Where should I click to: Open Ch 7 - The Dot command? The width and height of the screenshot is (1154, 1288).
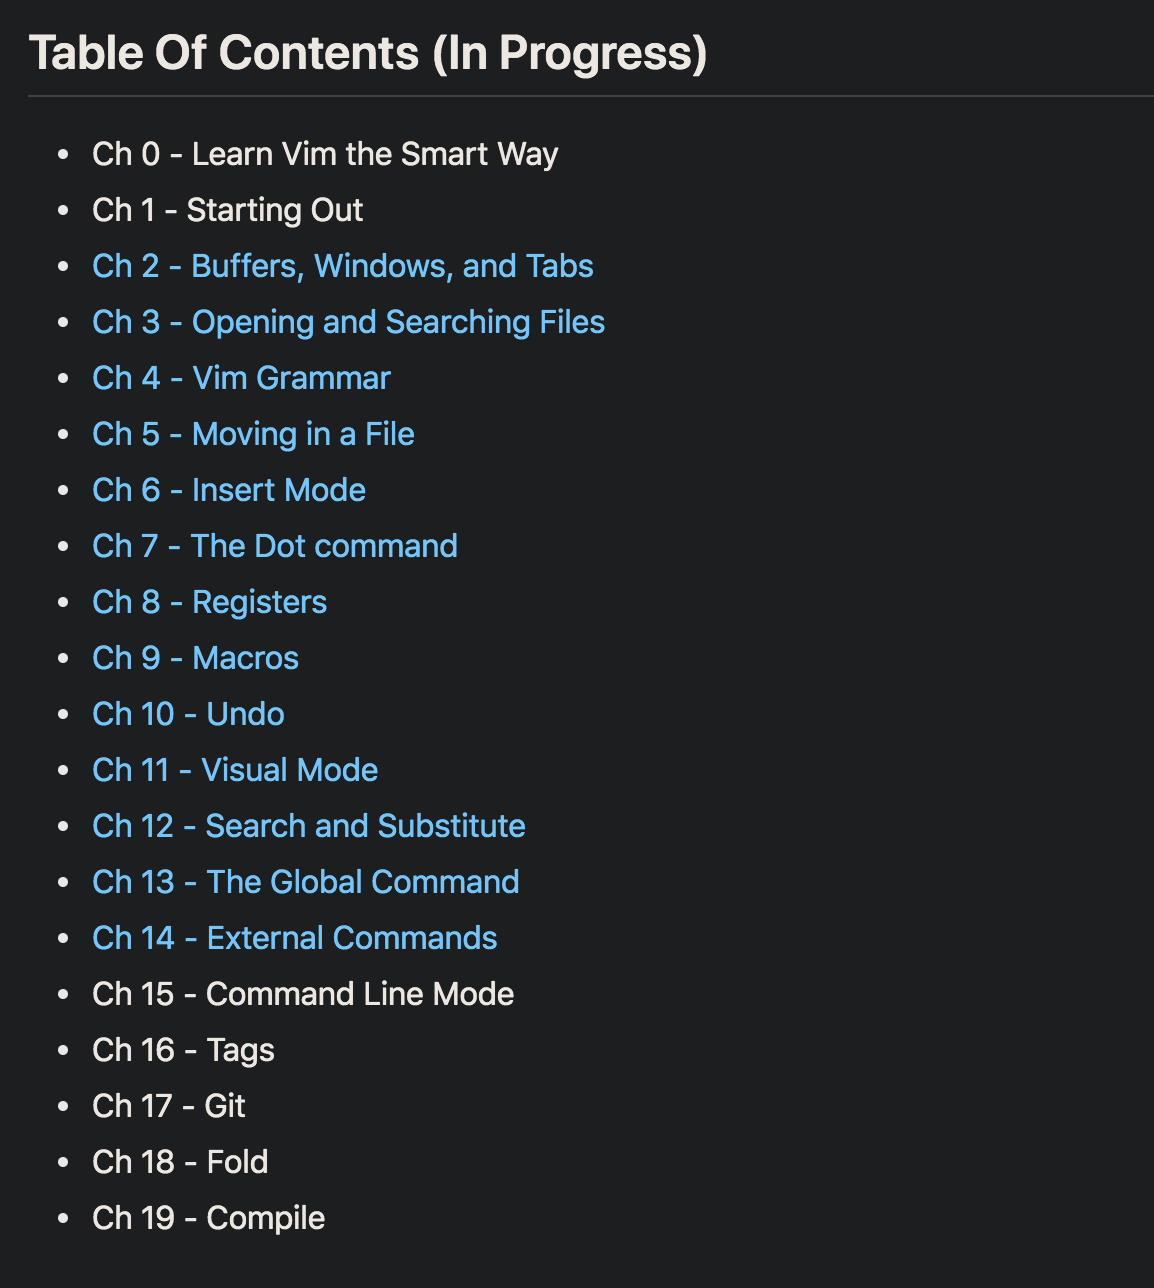click(x=275, y=546)
